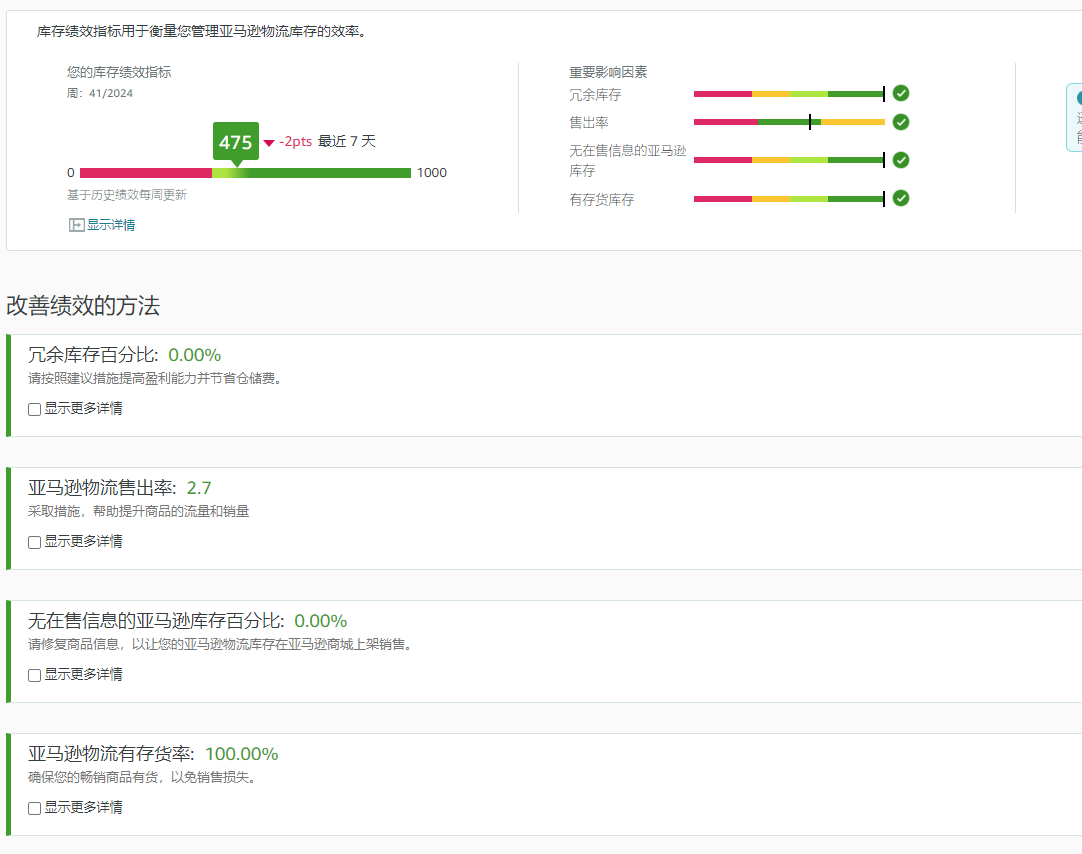Check 显示更多详情 under 无在售信息的亚马逊库存百分比
This screenshot has width=1082, height=854.
(x=35, y=676)
